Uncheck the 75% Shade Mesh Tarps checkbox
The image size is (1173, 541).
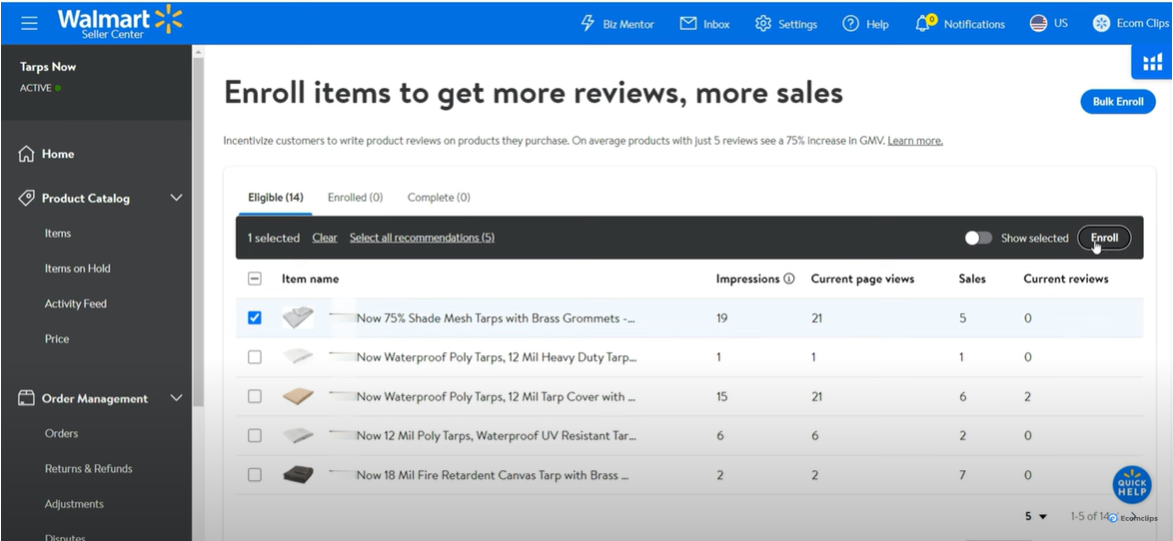(254, 318)
